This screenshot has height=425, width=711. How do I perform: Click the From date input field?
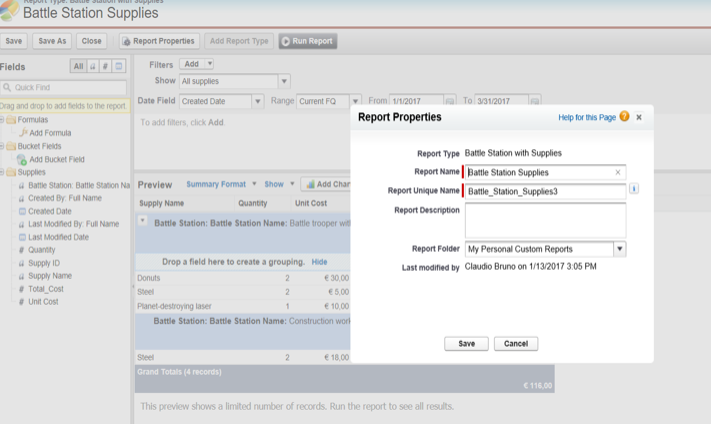tap(416, 101)
